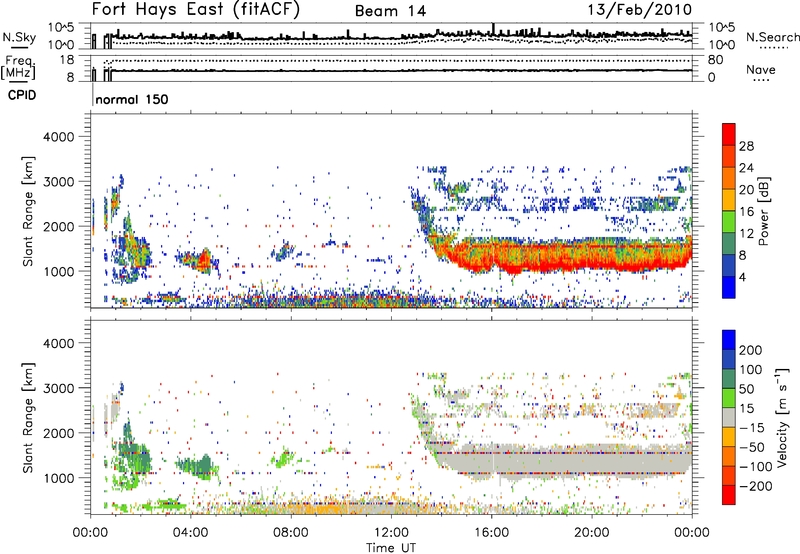Image resolution: width=800 pixels, height=554 pixels.
Task: Pick the red top segment of power colorbar
Action: pos(729,135)
